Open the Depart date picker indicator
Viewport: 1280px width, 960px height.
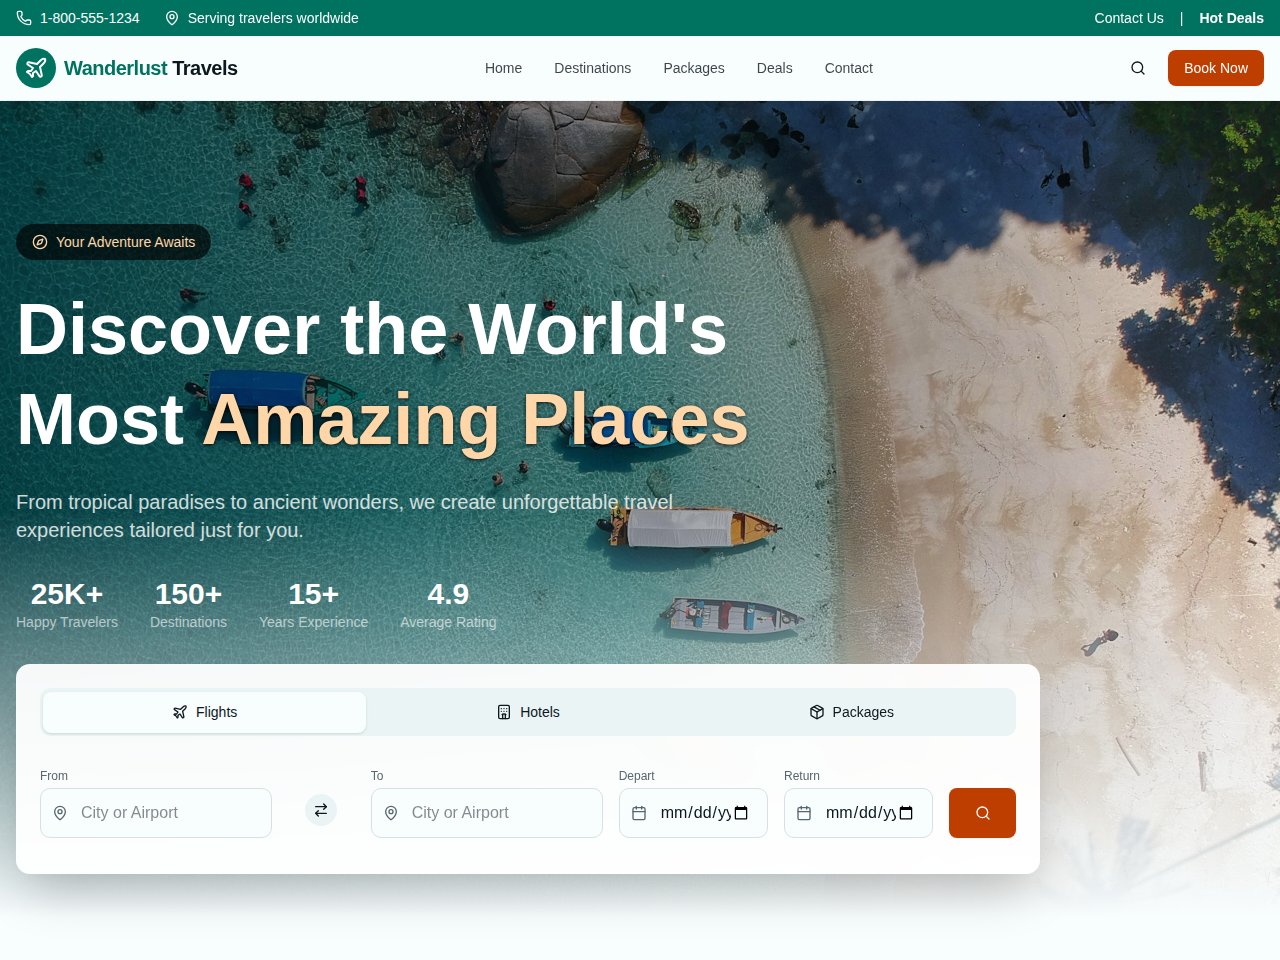point(741,813)
